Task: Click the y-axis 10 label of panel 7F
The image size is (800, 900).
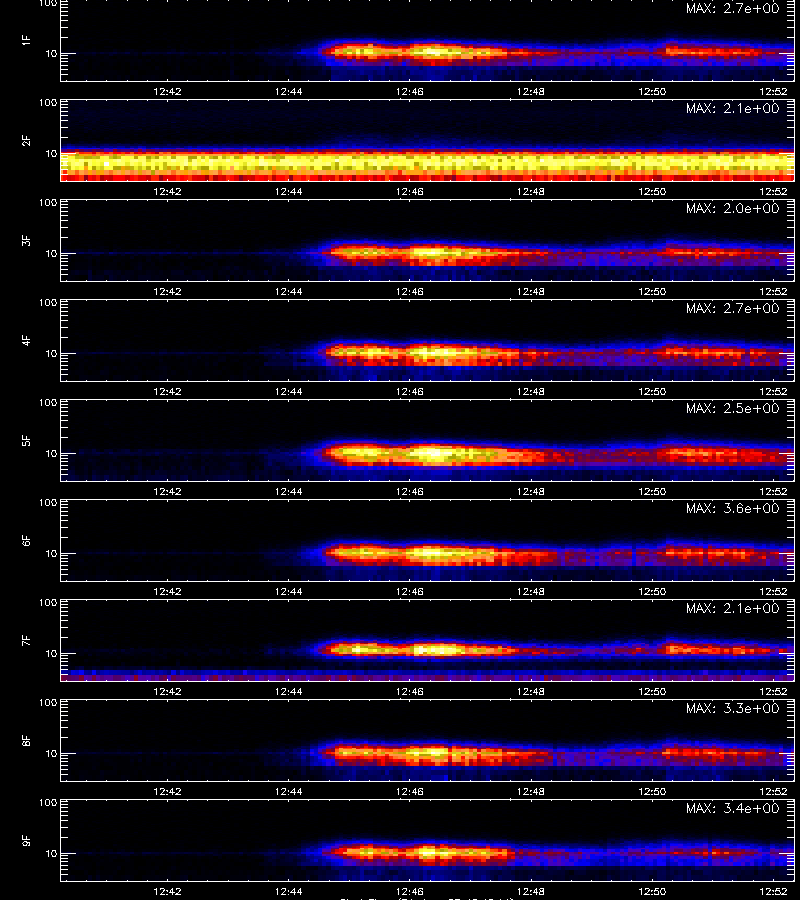Action: click(x=51, y=653)
